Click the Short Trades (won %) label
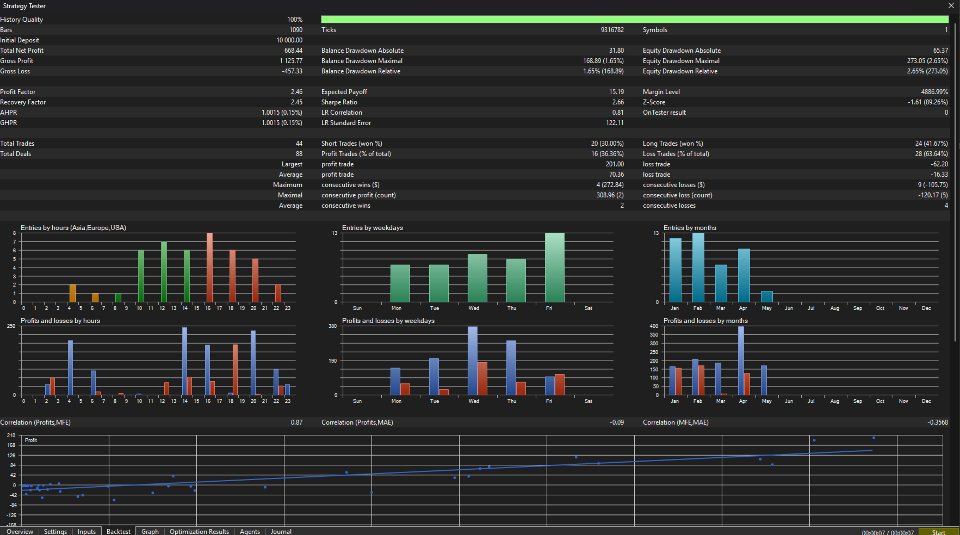 click(351, 144)
